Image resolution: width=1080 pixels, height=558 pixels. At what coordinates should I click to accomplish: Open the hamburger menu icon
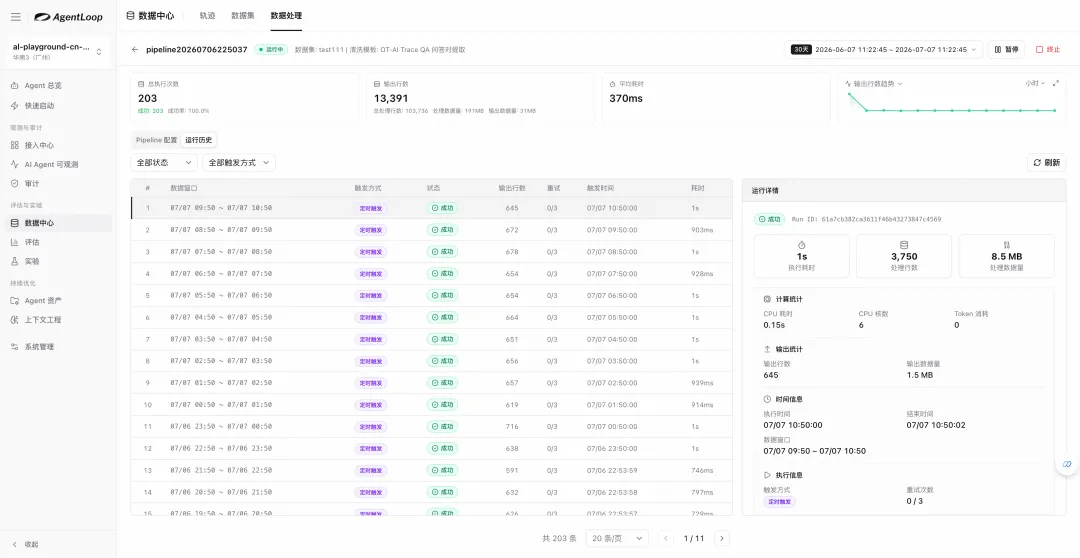pyautogui.click(x=16, y=17)
